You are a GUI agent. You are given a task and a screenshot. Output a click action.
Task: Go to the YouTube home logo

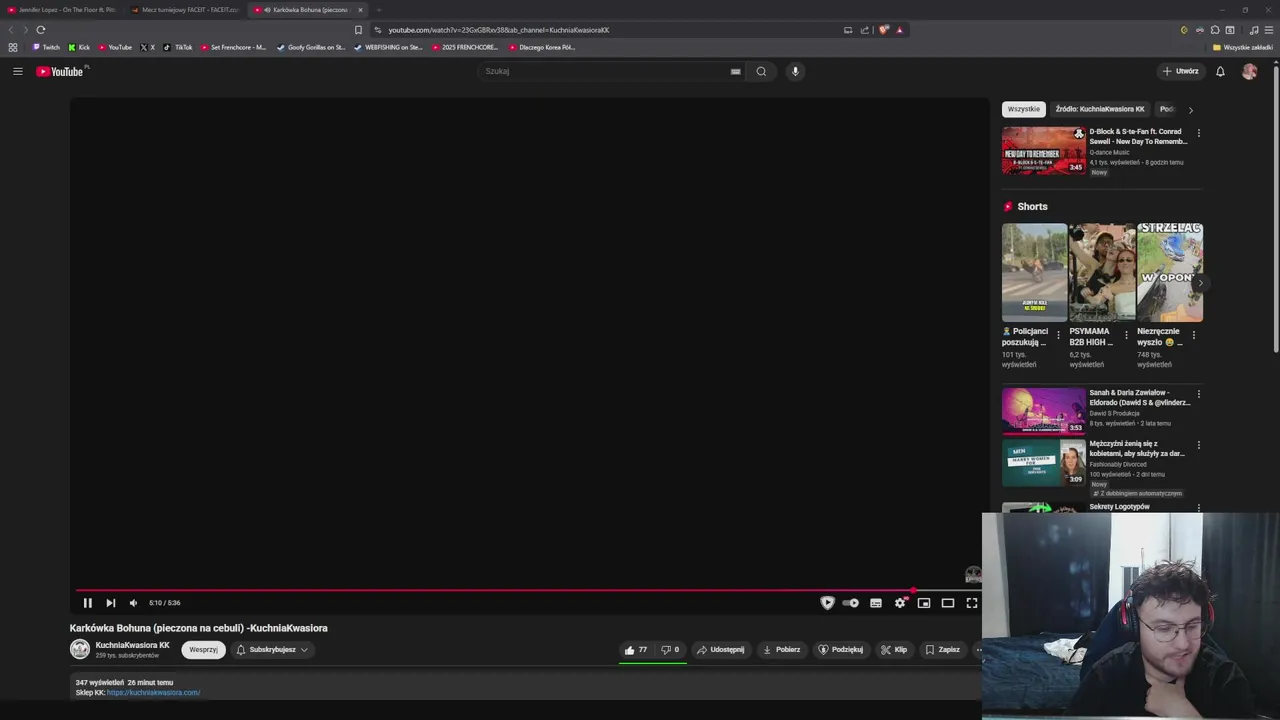60,71
